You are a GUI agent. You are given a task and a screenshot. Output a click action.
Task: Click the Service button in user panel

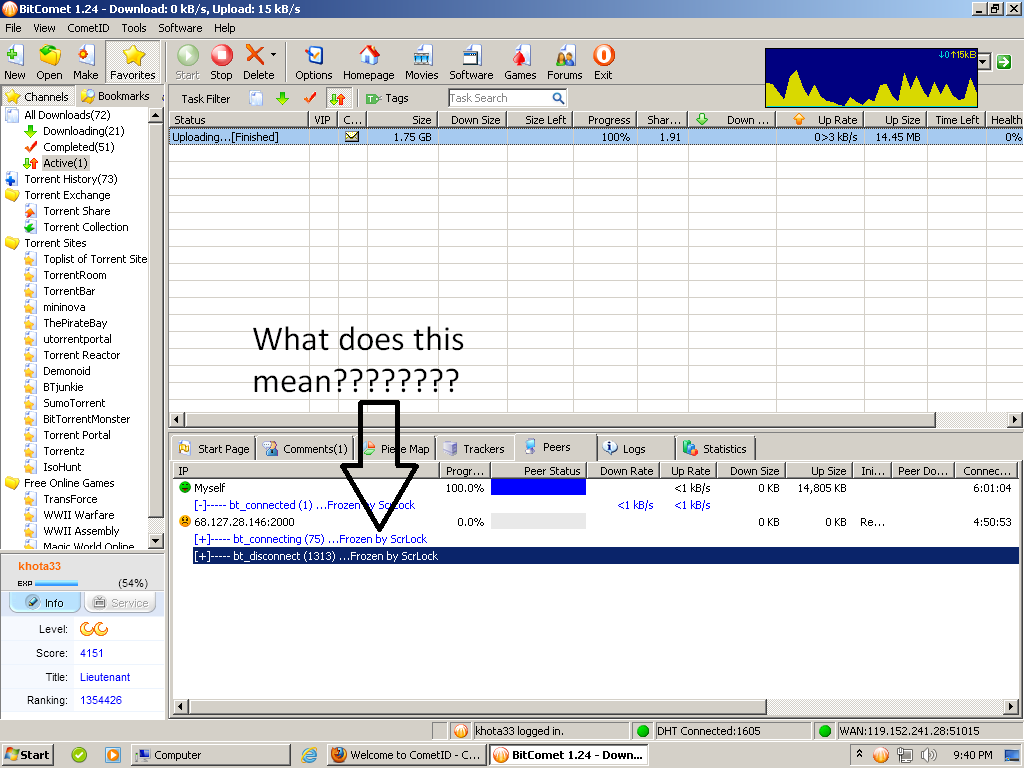tap(121, 603)
